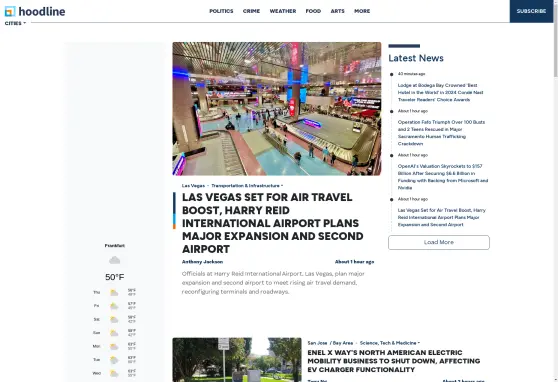Expand the Science, Tech & Medicine category tag
The height and width of the screenshot is (382, 558).
(390, 343)
